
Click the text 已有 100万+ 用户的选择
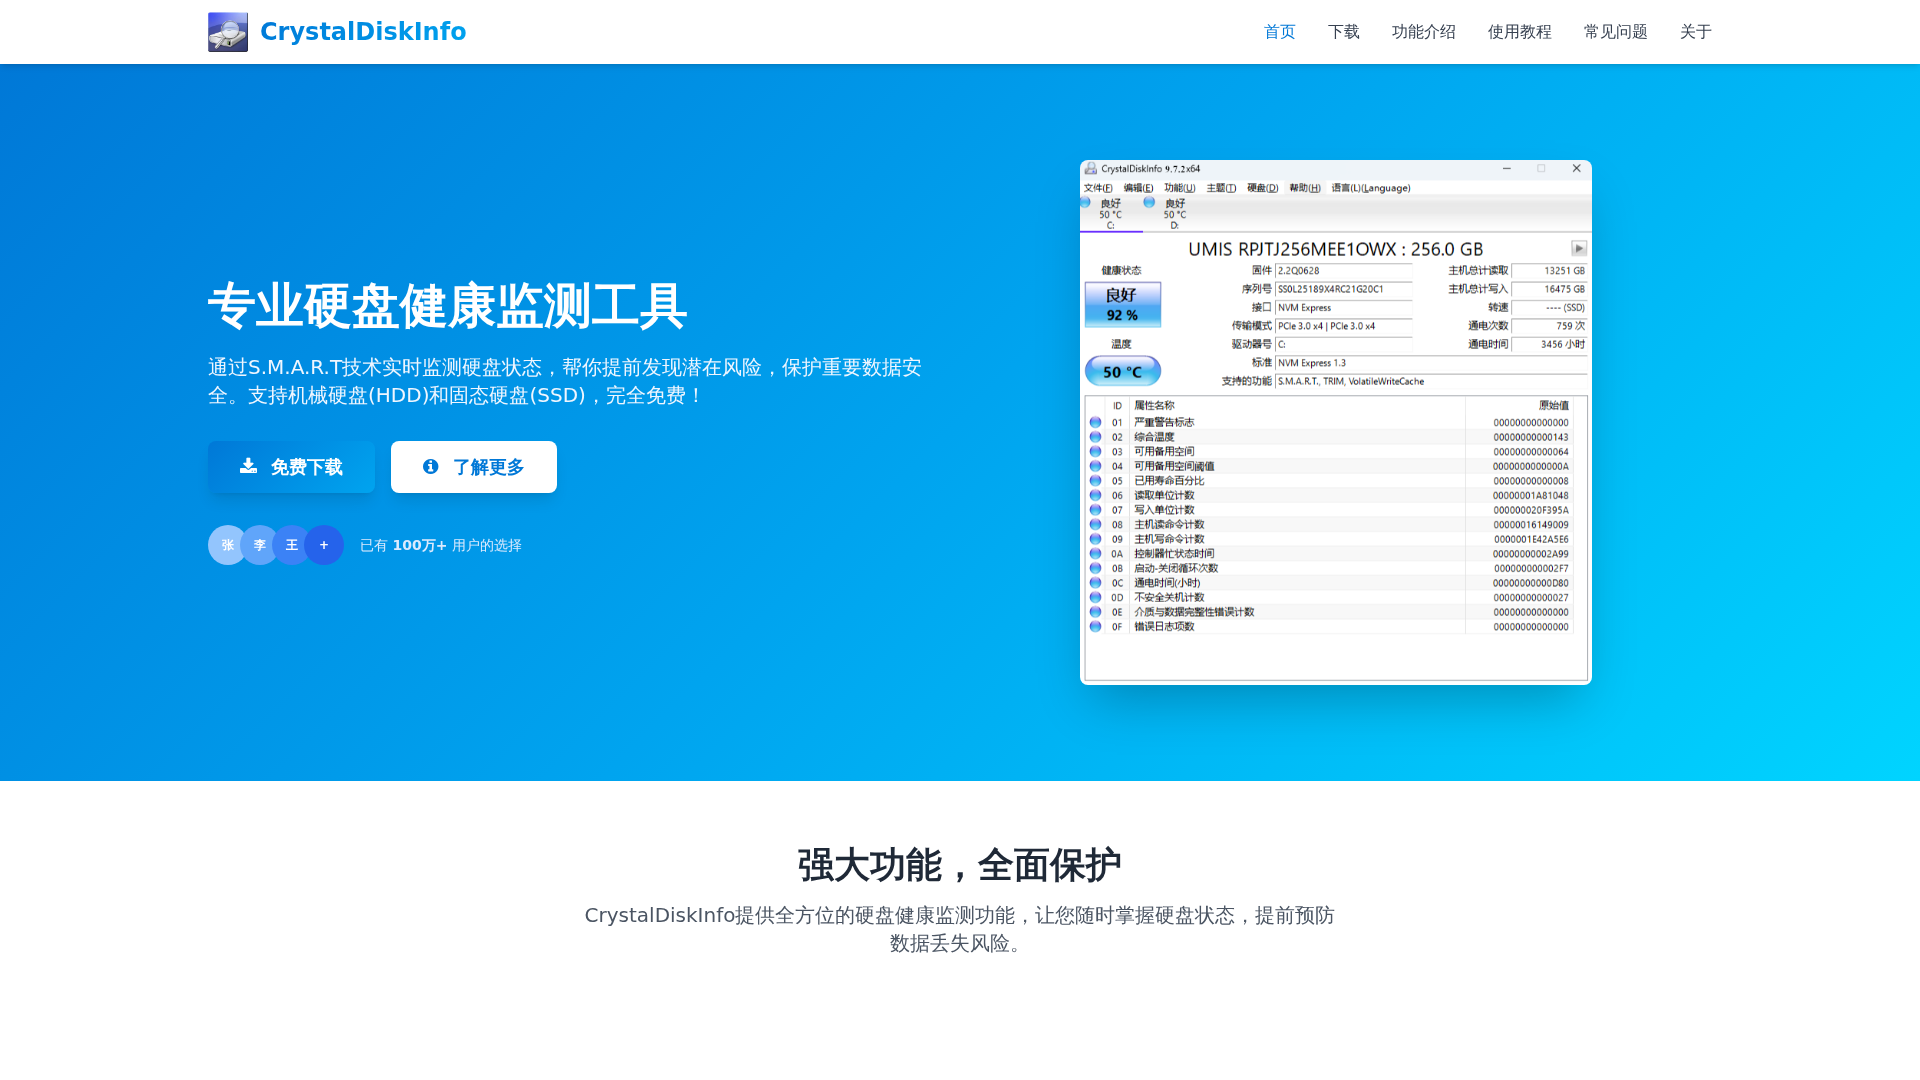pyautogui.click(x=441, y=545)
